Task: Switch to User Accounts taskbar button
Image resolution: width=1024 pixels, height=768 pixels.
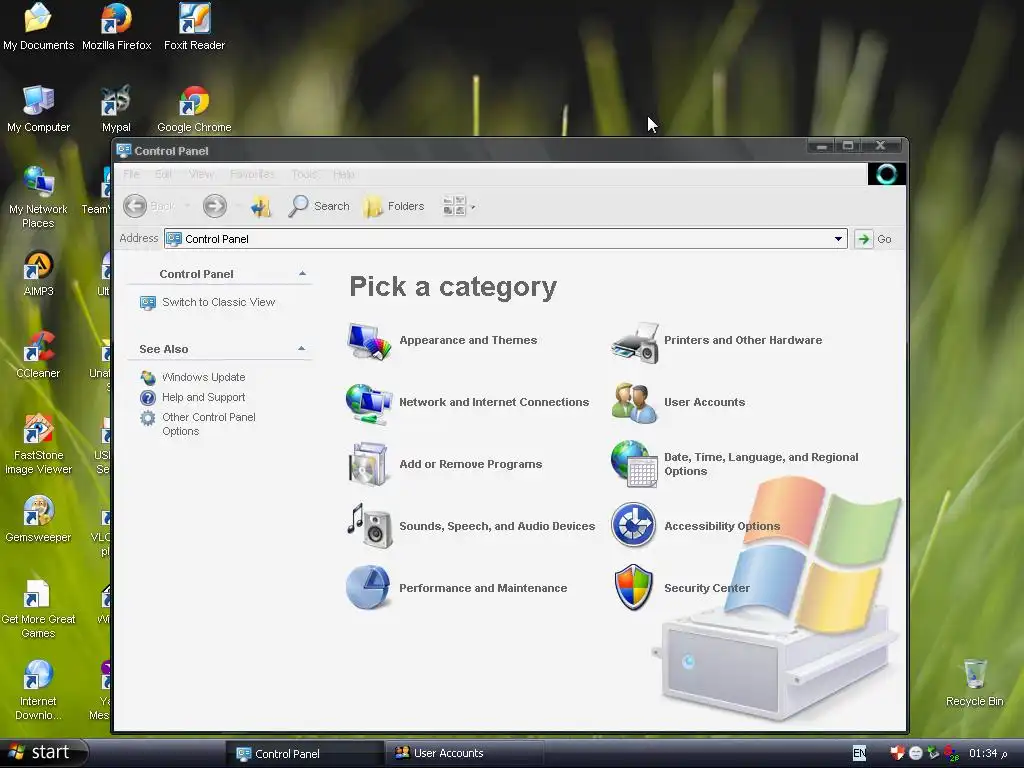Action: click(463, 753)
